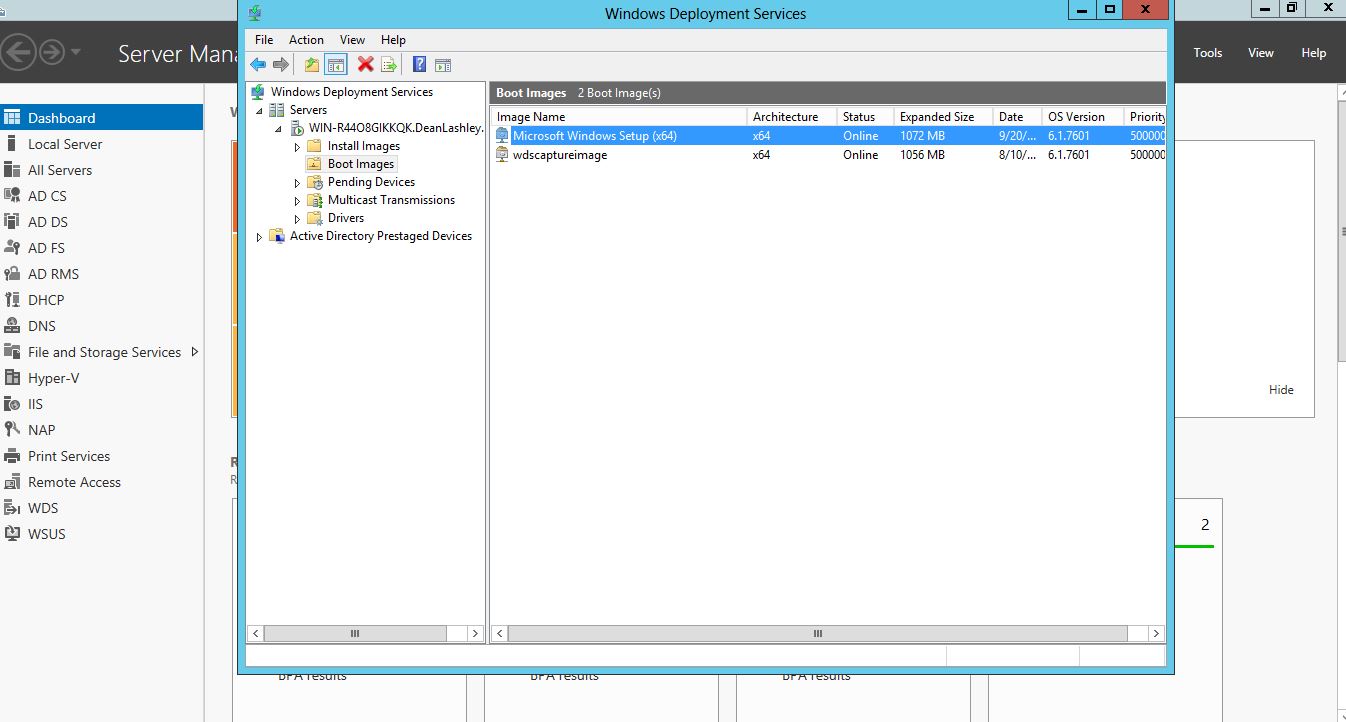Click the Up One Level folder icon

coord(312,65)
